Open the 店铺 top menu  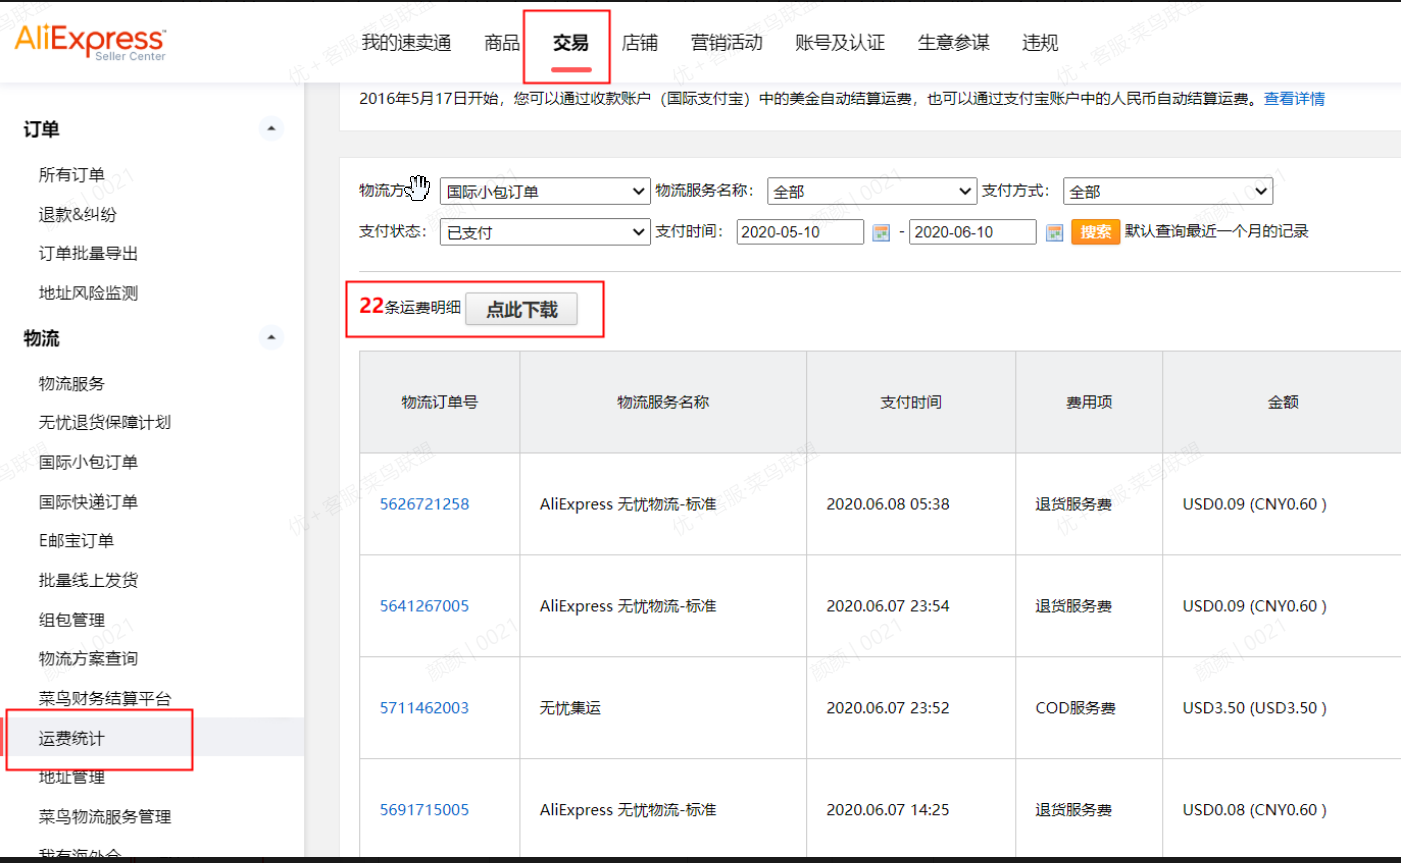640,43
